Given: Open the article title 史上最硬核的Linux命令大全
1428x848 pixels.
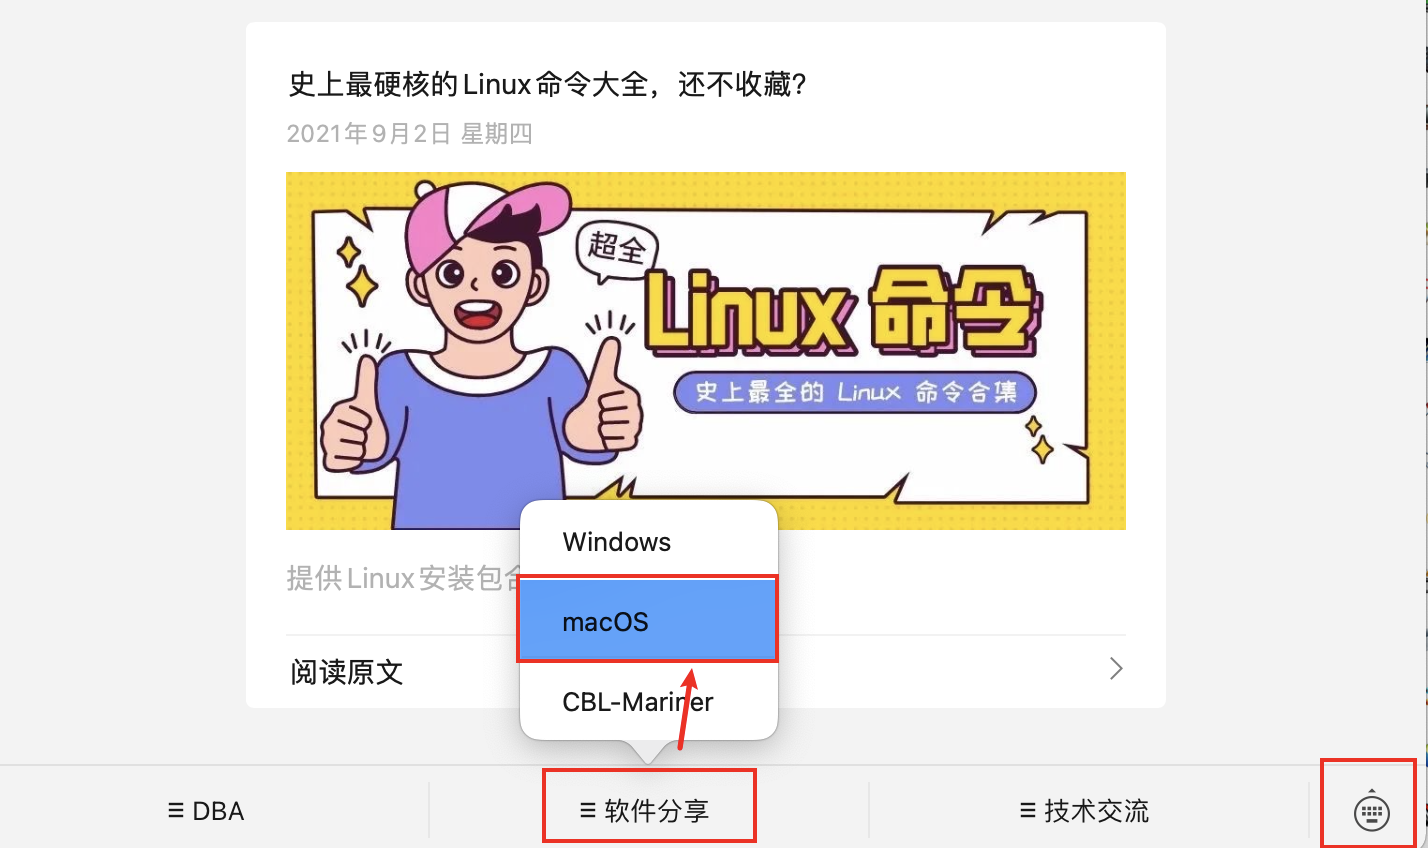Looking at the screenshot, I should tap(547, 84).
